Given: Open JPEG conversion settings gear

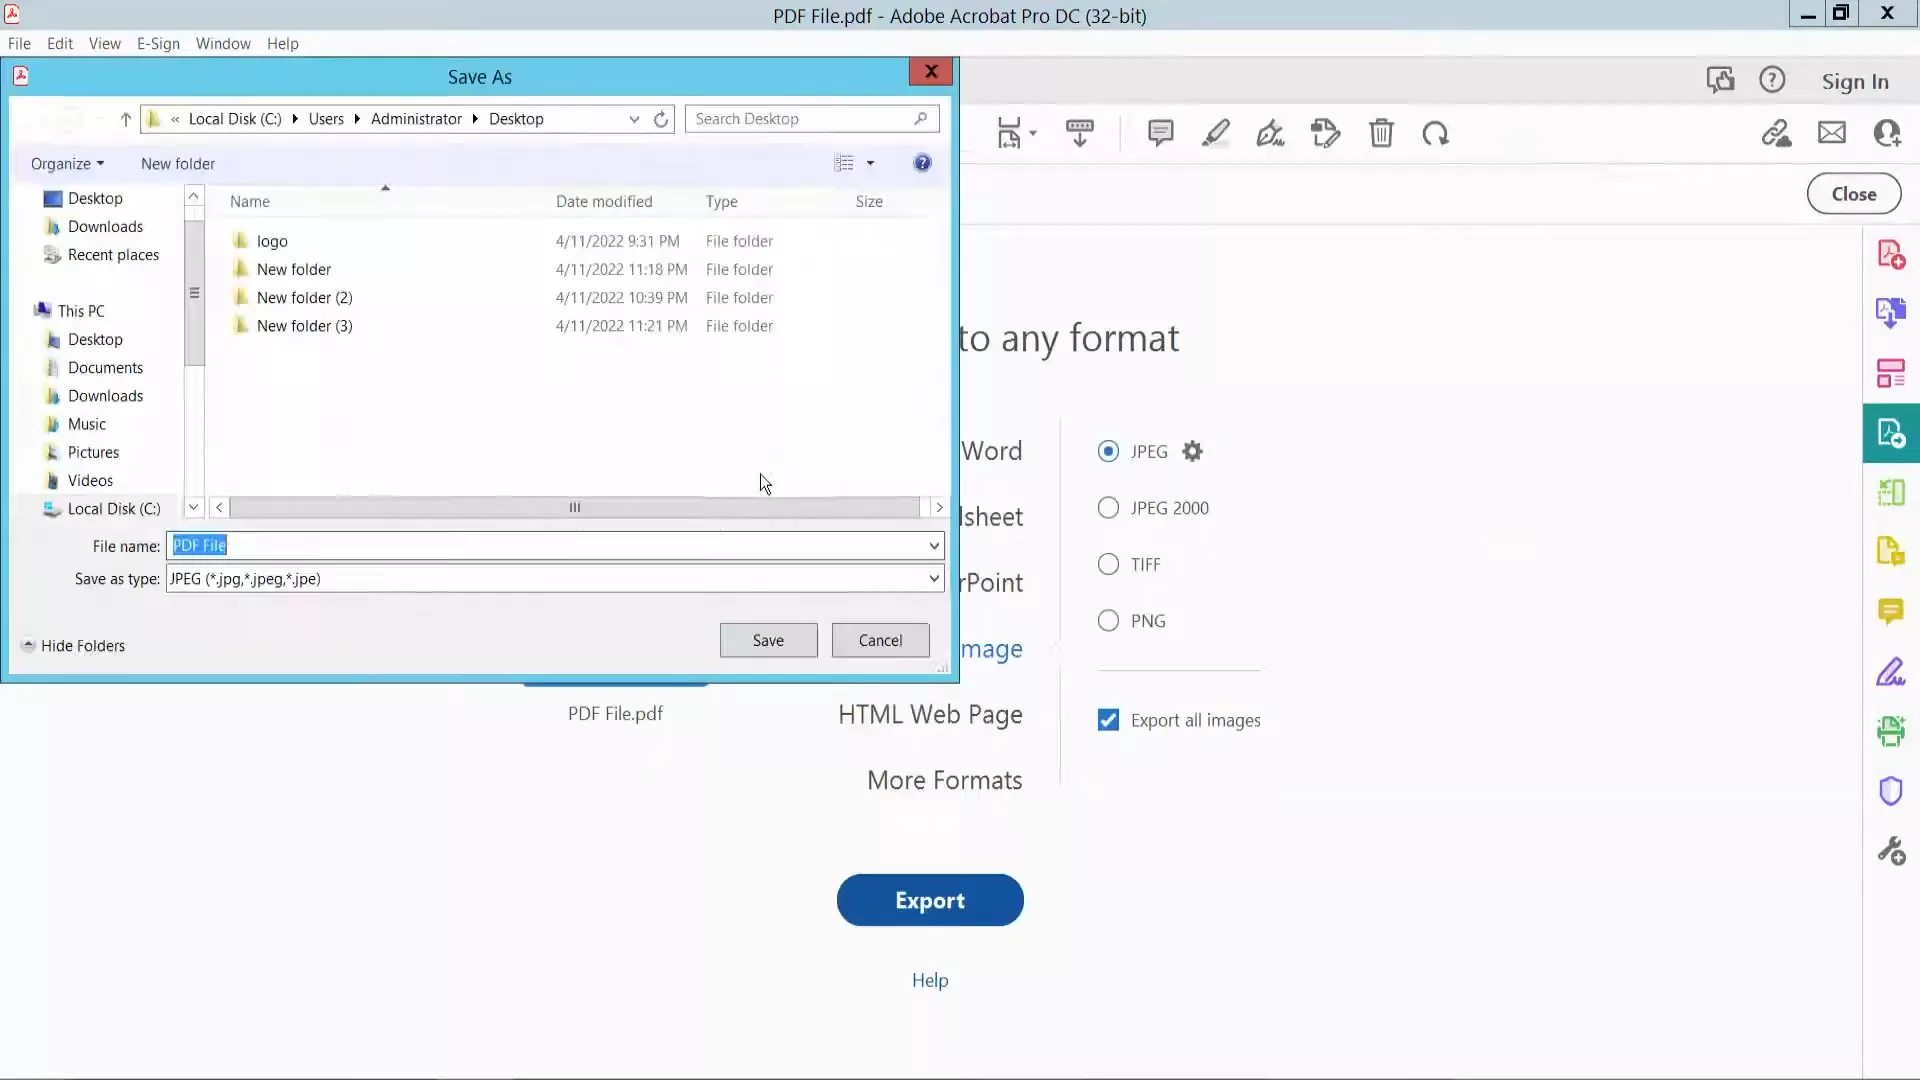Looking at the screenshot, I should coord(1194,451).
